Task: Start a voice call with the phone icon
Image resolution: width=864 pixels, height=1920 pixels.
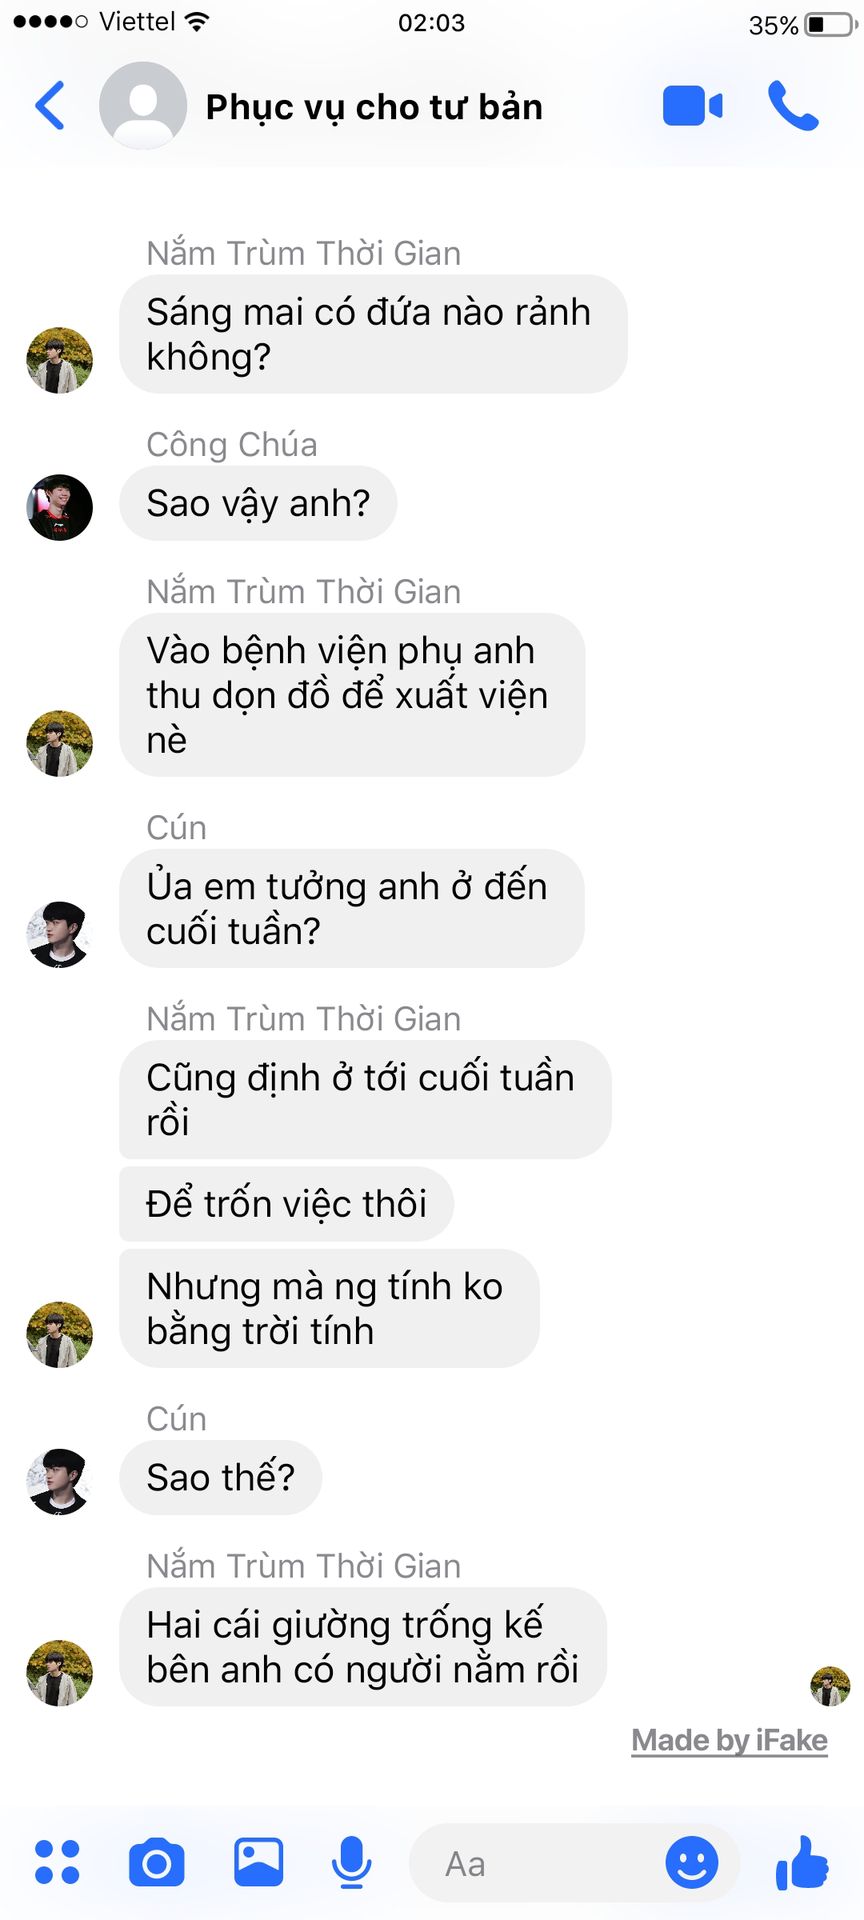Action: (793, 106)
